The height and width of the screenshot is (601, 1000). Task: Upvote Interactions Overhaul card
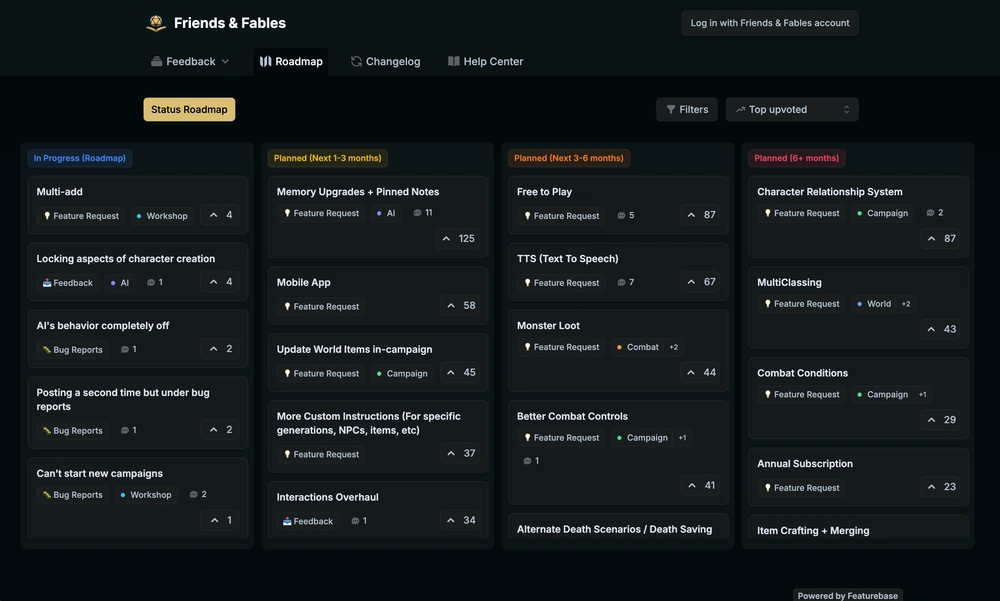461,521
